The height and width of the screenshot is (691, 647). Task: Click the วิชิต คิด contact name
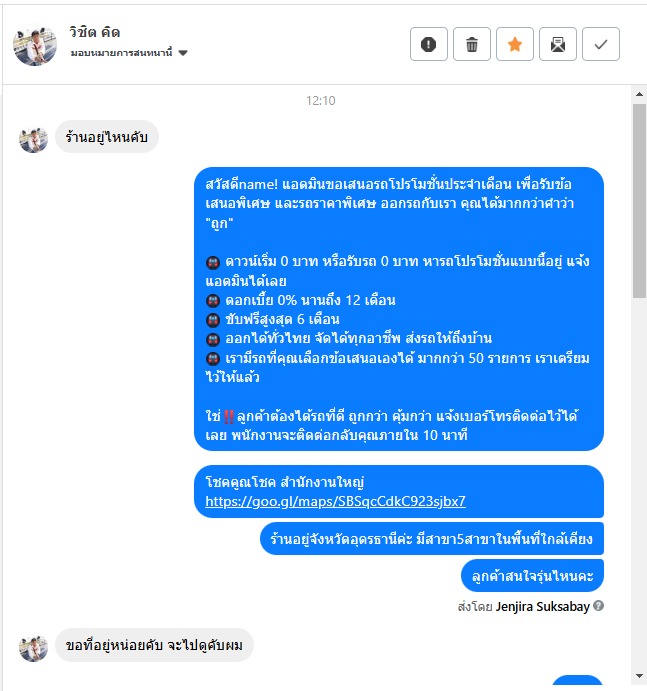[95, 32]
